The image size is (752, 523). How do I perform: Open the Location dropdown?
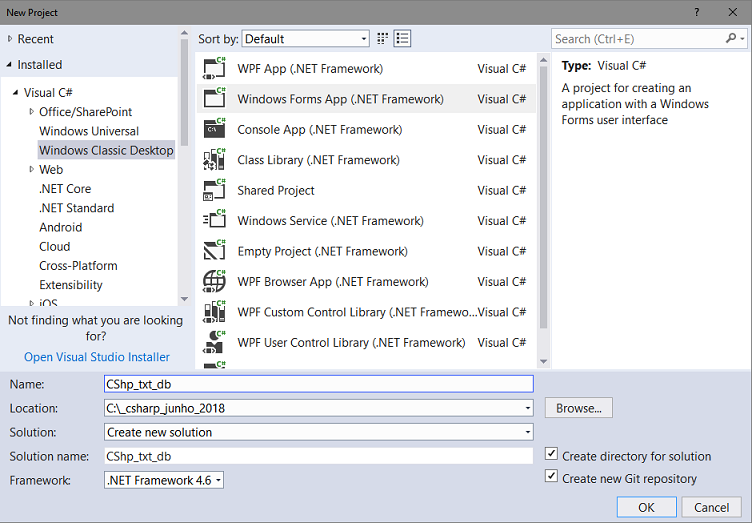tap(528, 408)
